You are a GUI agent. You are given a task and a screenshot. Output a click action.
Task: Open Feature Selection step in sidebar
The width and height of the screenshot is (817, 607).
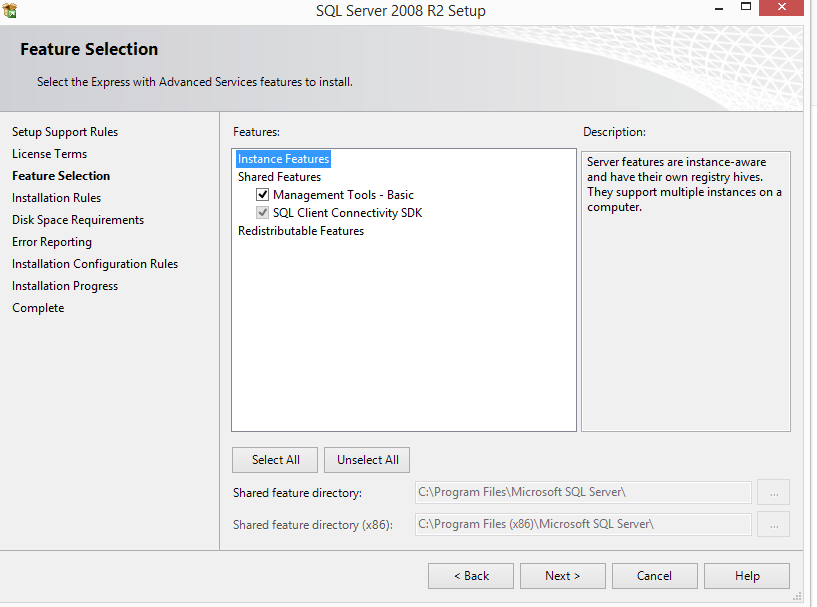(61, 176)
